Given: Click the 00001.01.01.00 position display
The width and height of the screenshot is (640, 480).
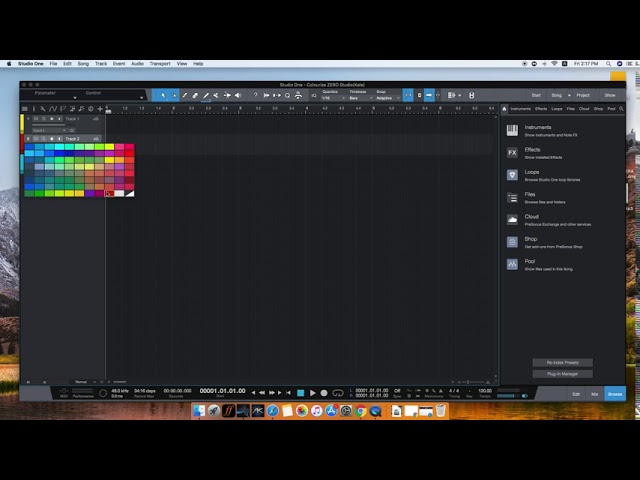Looking at the screenshot, I should 222,391.
